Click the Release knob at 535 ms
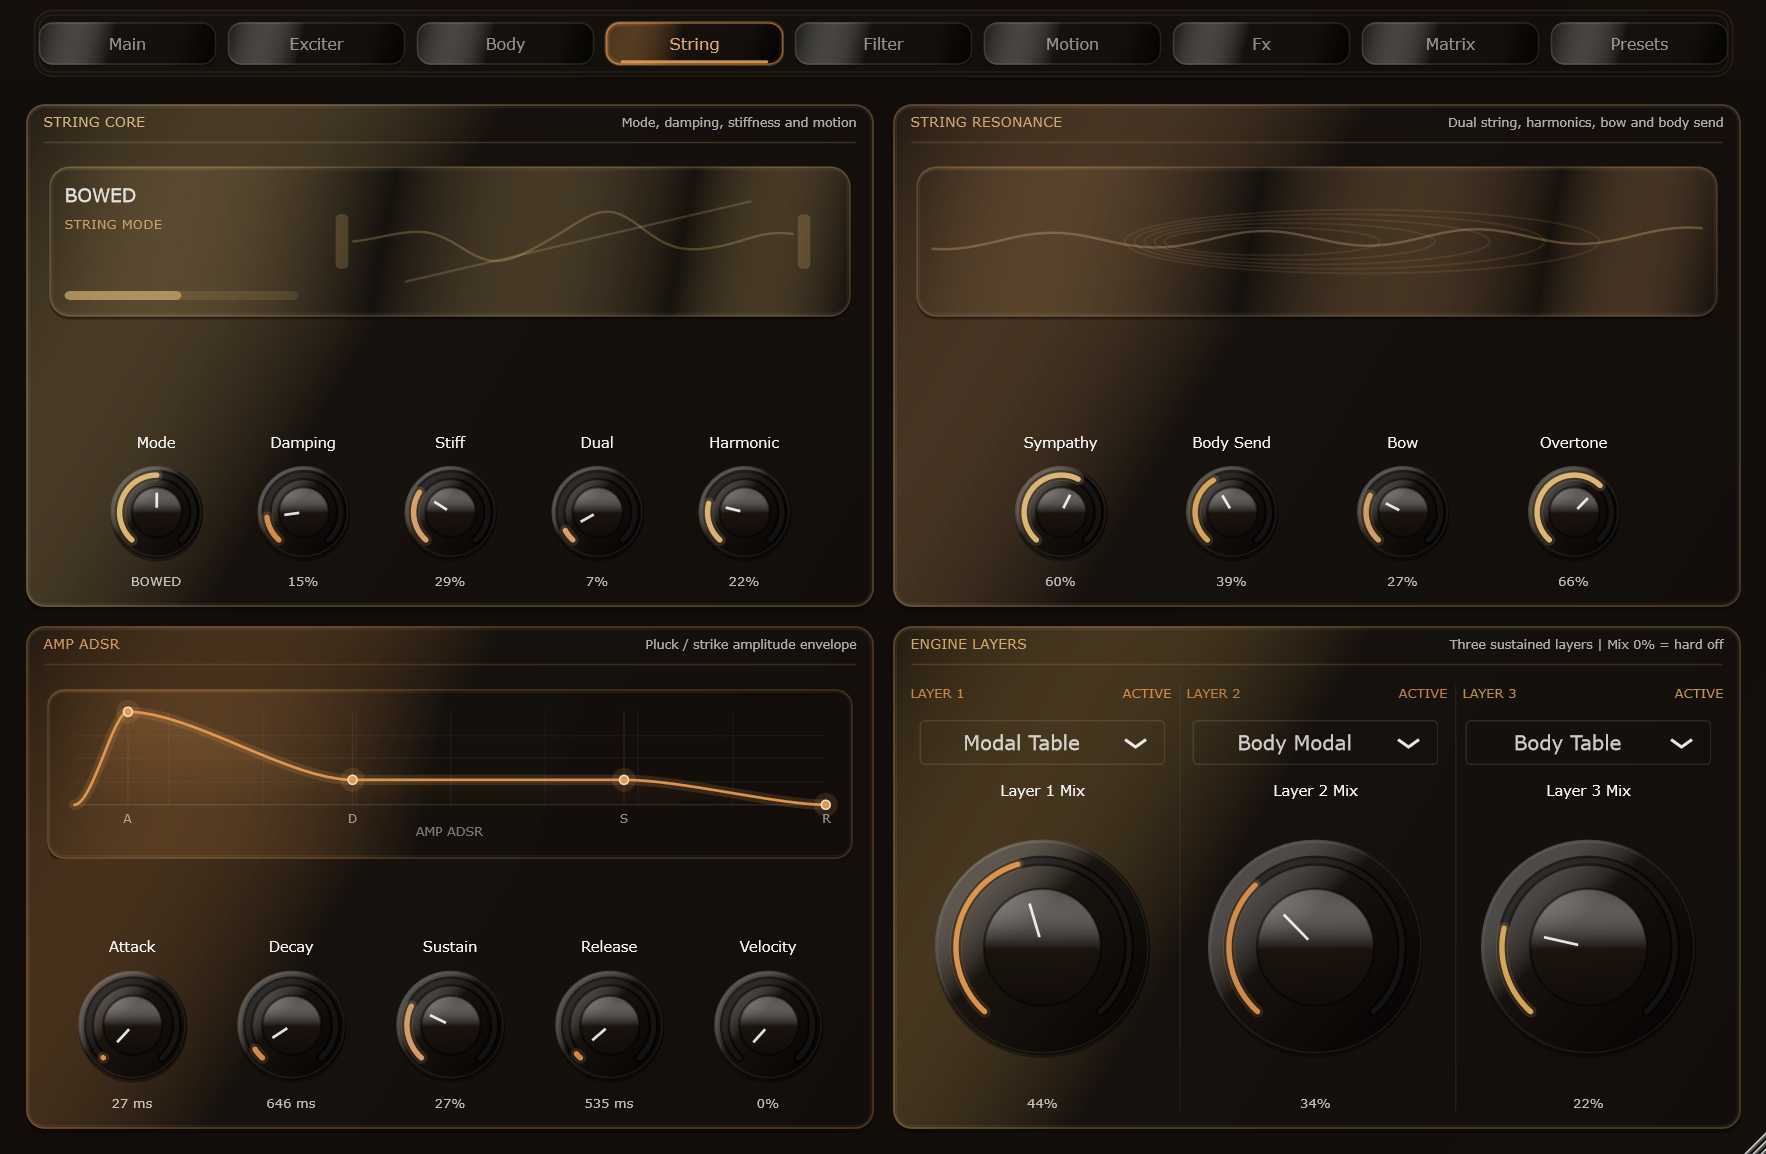1766x1154 pixels. pos(609,1026)
